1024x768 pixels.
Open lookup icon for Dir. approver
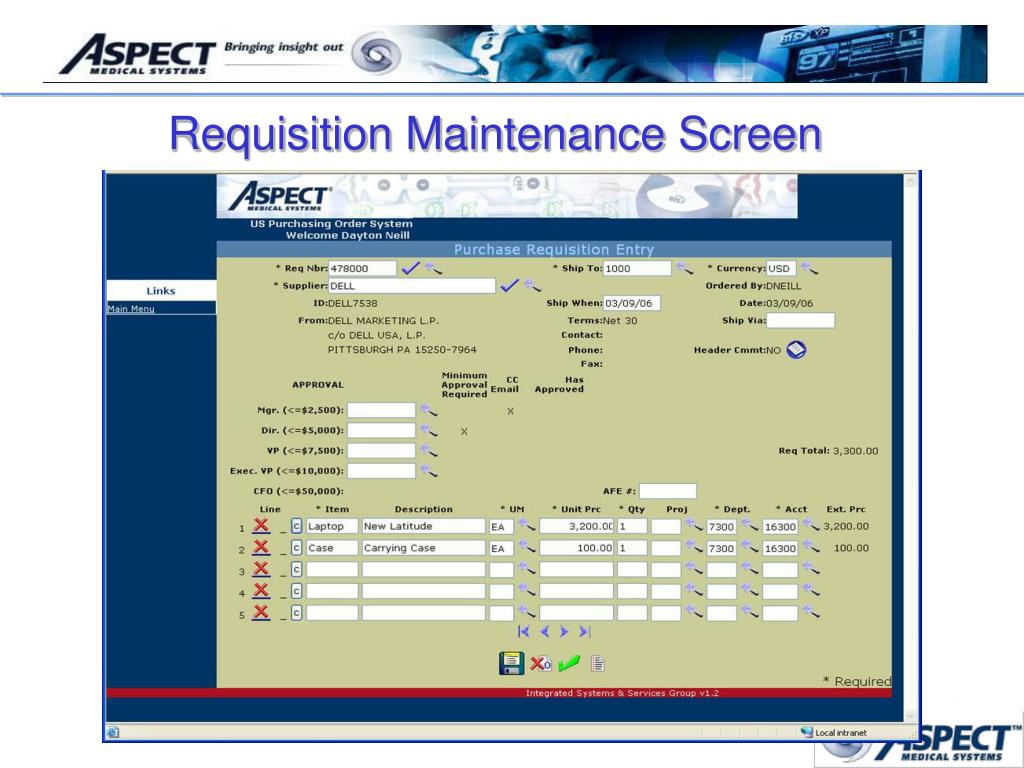coord(428,430)
